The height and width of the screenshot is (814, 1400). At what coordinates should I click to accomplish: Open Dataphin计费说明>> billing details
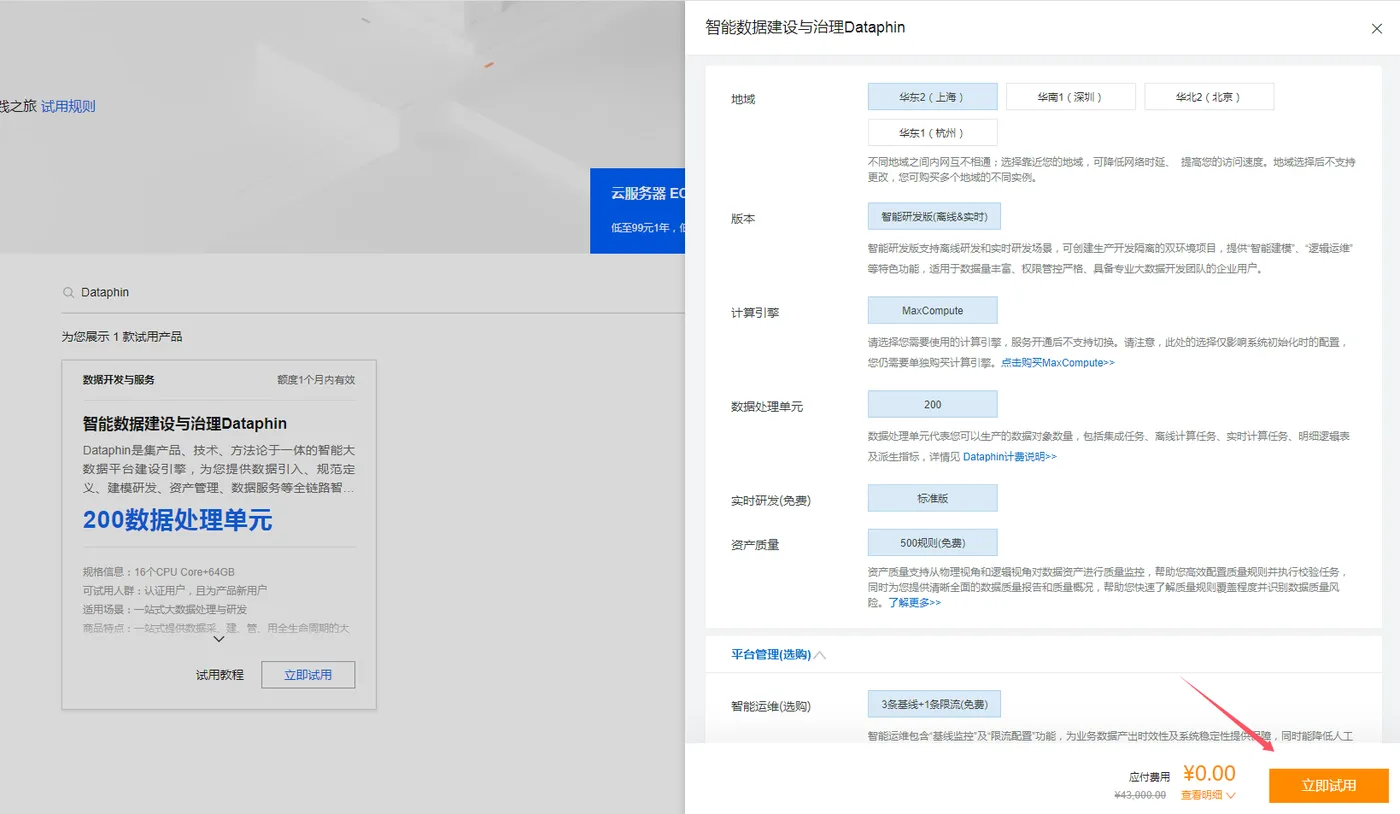point(1010,457)
